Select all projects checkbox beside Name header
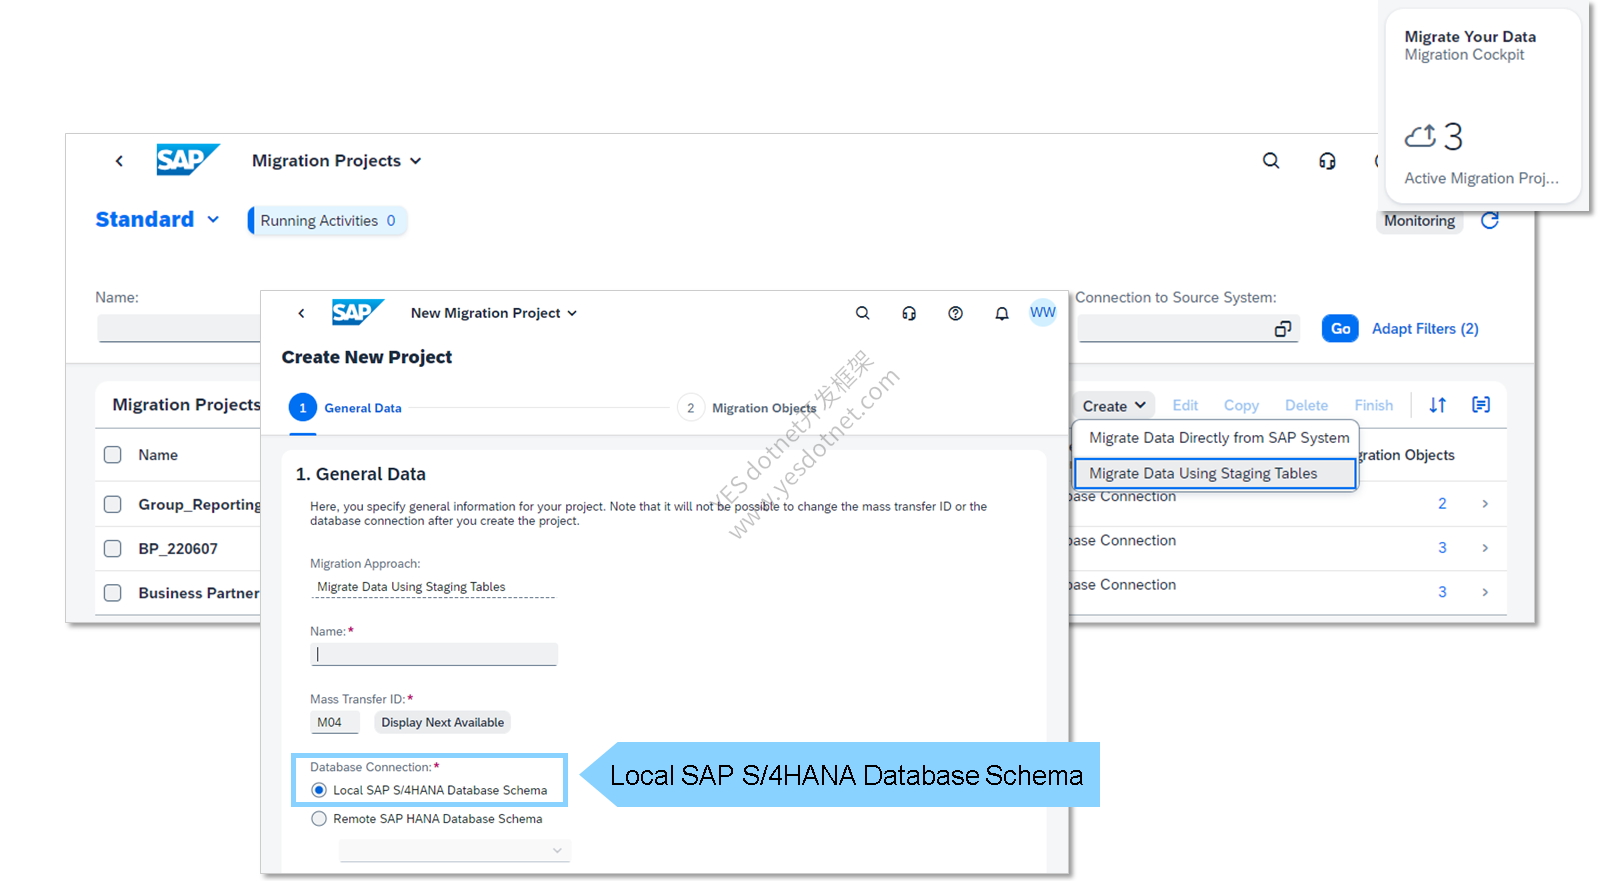 [113, 455]
